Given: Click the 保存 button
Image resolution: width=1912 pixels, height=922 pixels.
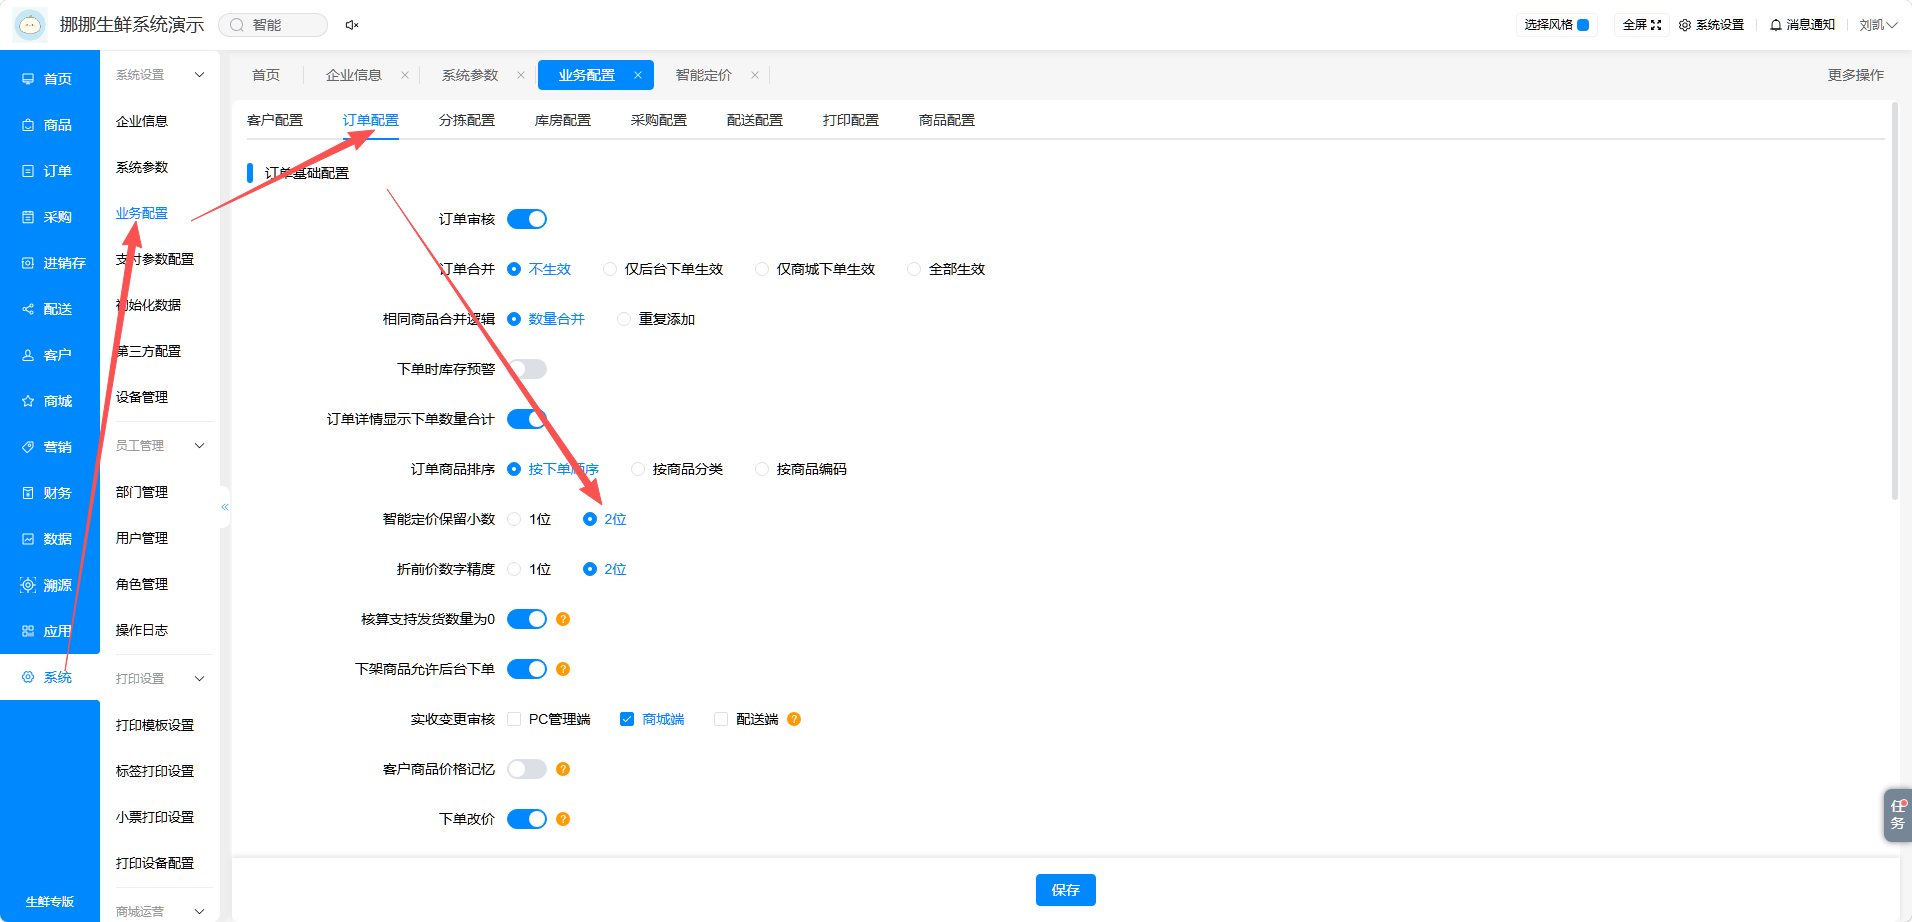Looking at the screenshot, I should (x=1066, y=890).
